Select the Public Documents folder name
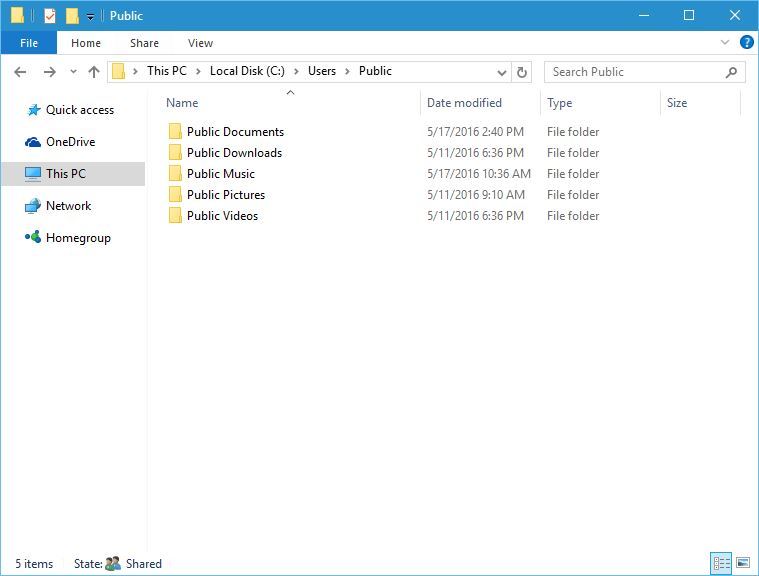 235,132
